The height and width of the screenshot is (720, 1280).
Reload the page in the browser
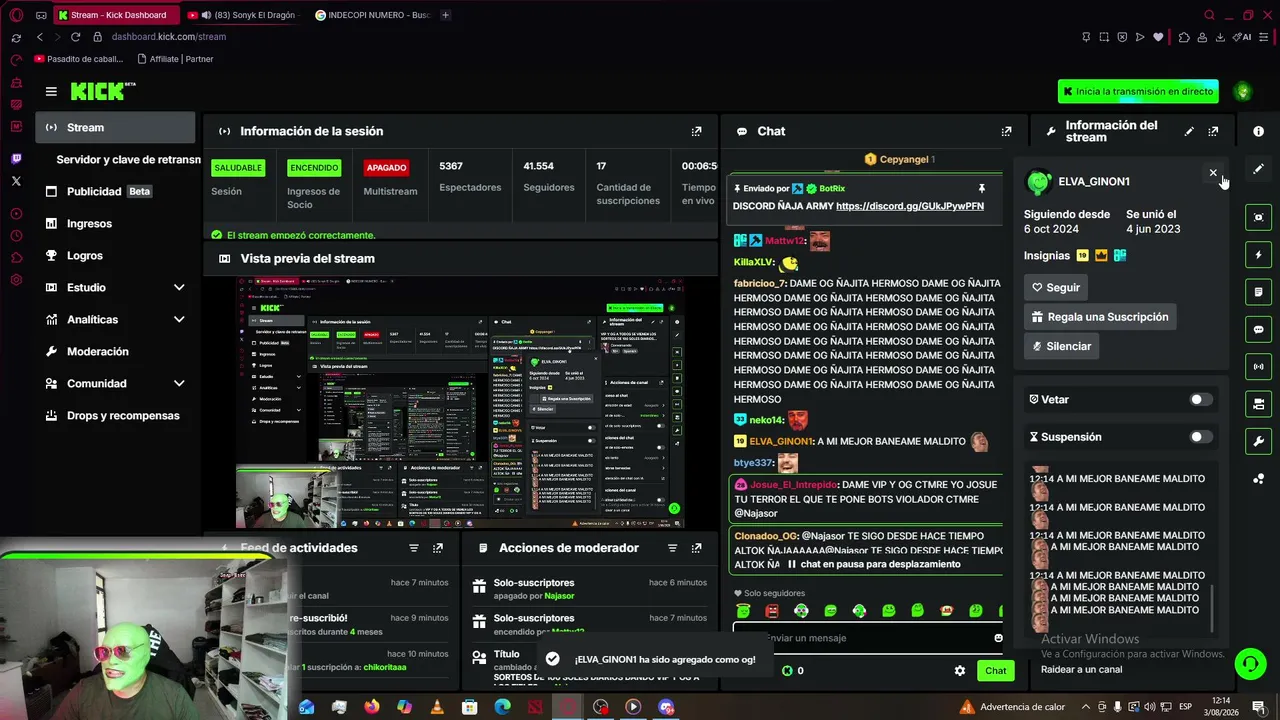point(75,37)
